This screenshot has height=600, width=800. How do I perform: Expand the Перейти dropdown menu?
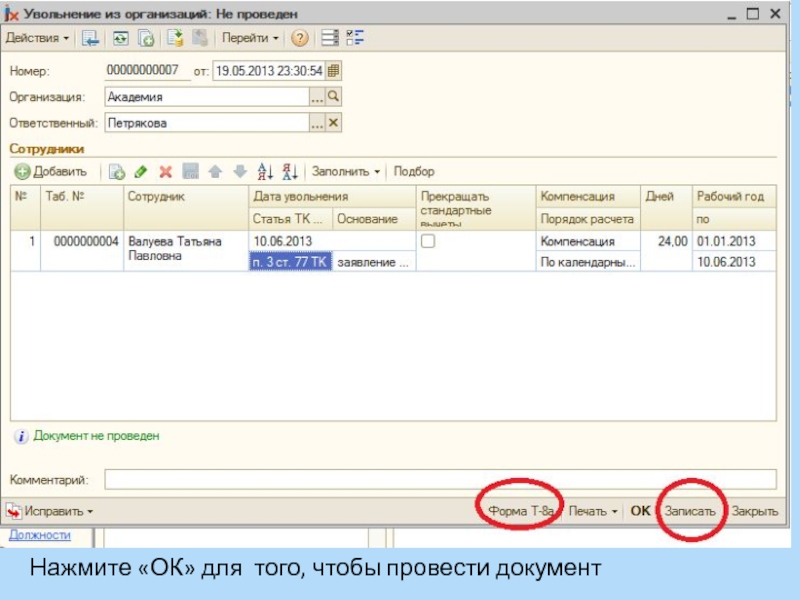[x=250, y=38]
